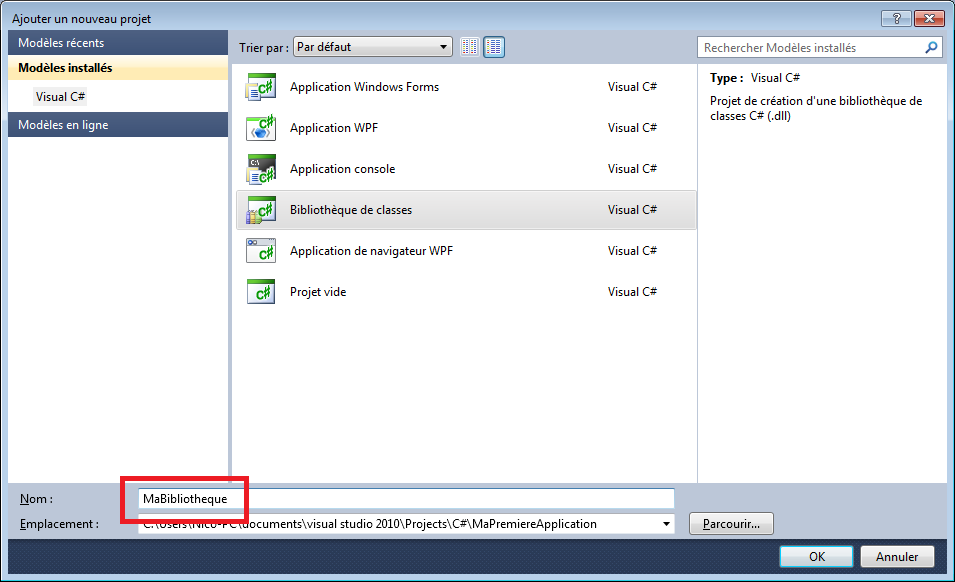Click the Application Windows Forms template icon
Screen dimensions: 955x582
coord(260,87)
